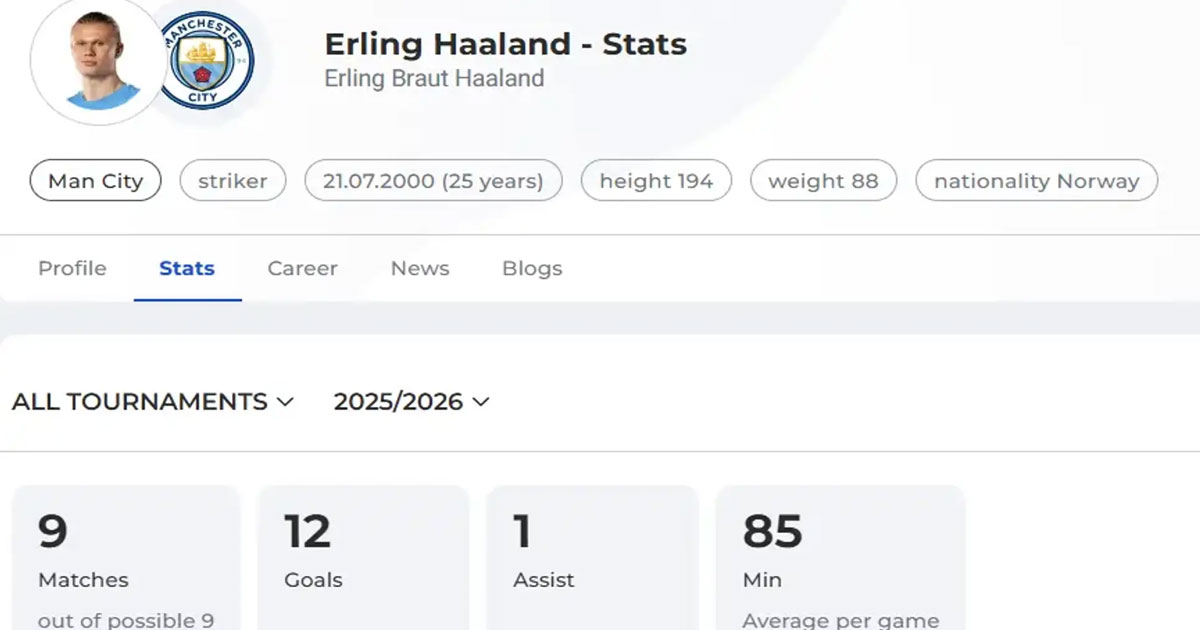Go to the News tab
The width and height of the screenshot is (1200, 630).
[x=420, y=268]
